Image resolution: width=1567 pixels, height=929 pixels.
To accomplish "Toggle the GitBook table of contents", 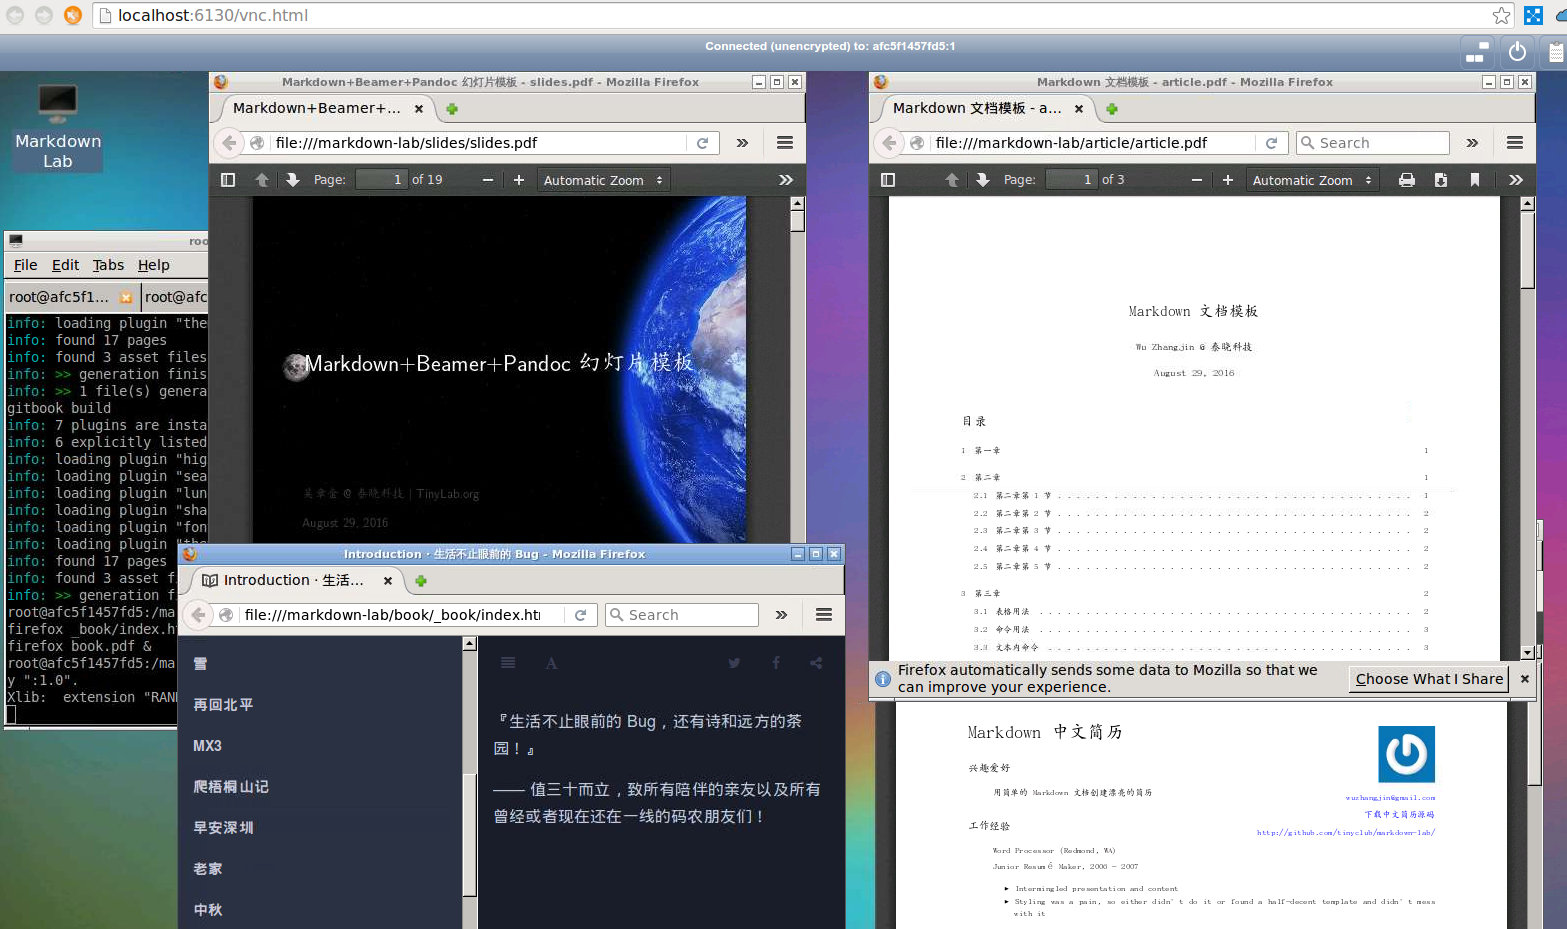I will coord(508,663).
